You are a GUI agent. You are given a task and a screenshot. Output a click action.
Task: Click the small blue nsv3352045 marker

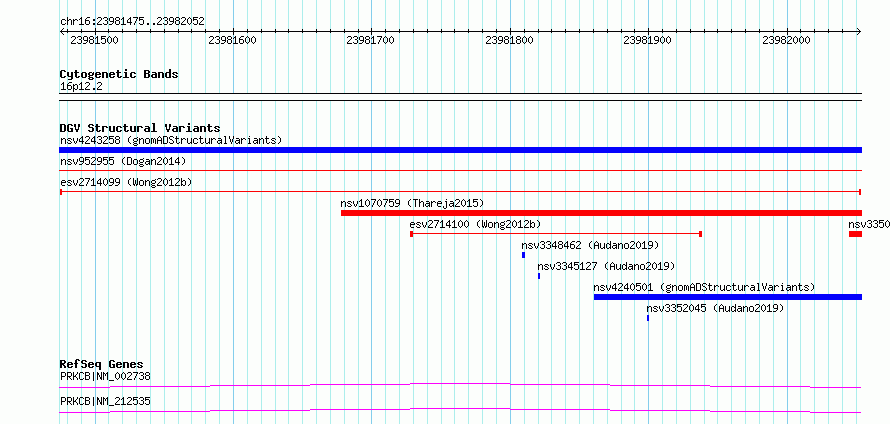tap(648, 318)
